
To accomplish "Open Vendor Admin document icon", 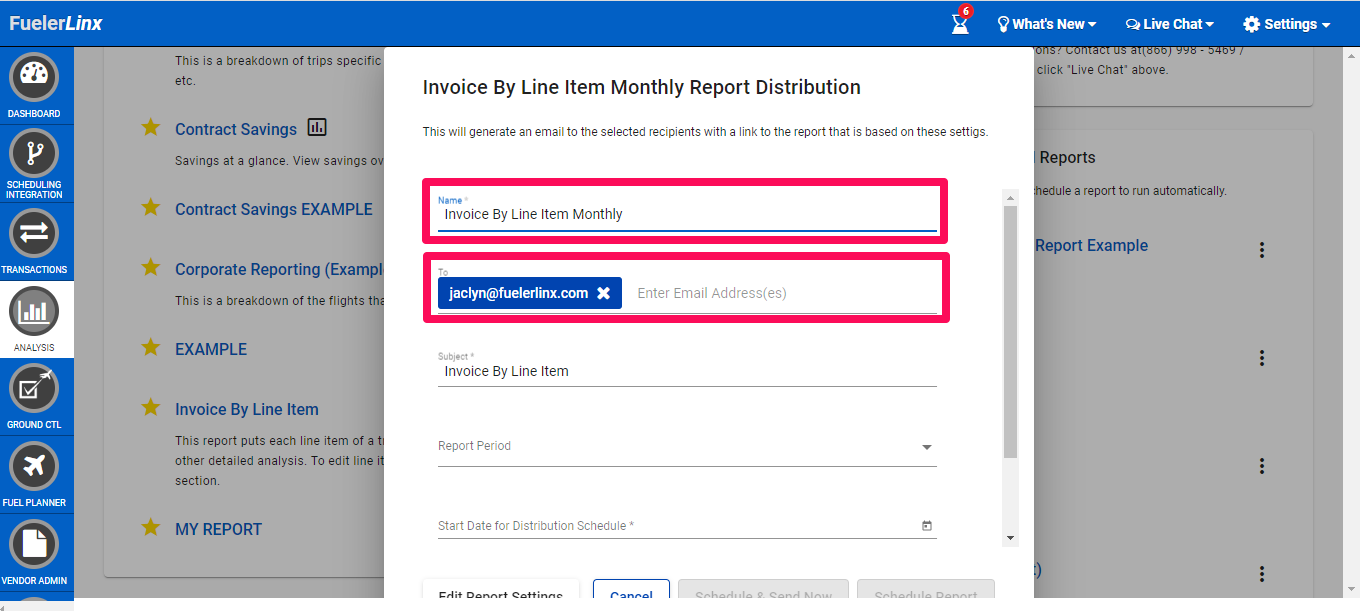I will coord(34,545).
